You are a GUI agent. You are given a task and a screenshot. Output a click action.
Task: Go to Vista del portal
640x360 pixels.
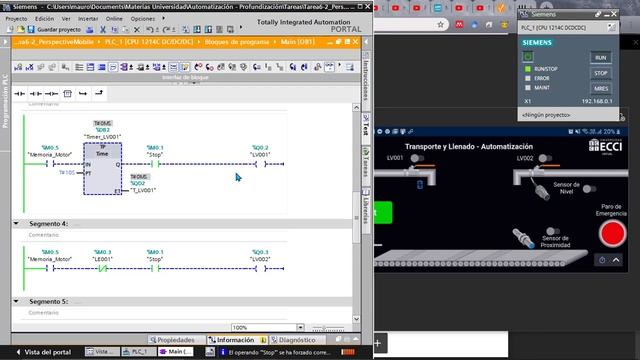[x=43, y=352]
